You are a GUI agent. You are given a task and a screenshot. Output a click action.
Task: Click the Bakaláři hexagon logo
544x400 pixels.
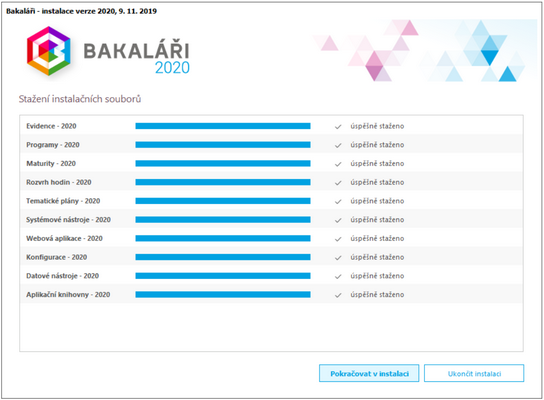pos(49,51)
